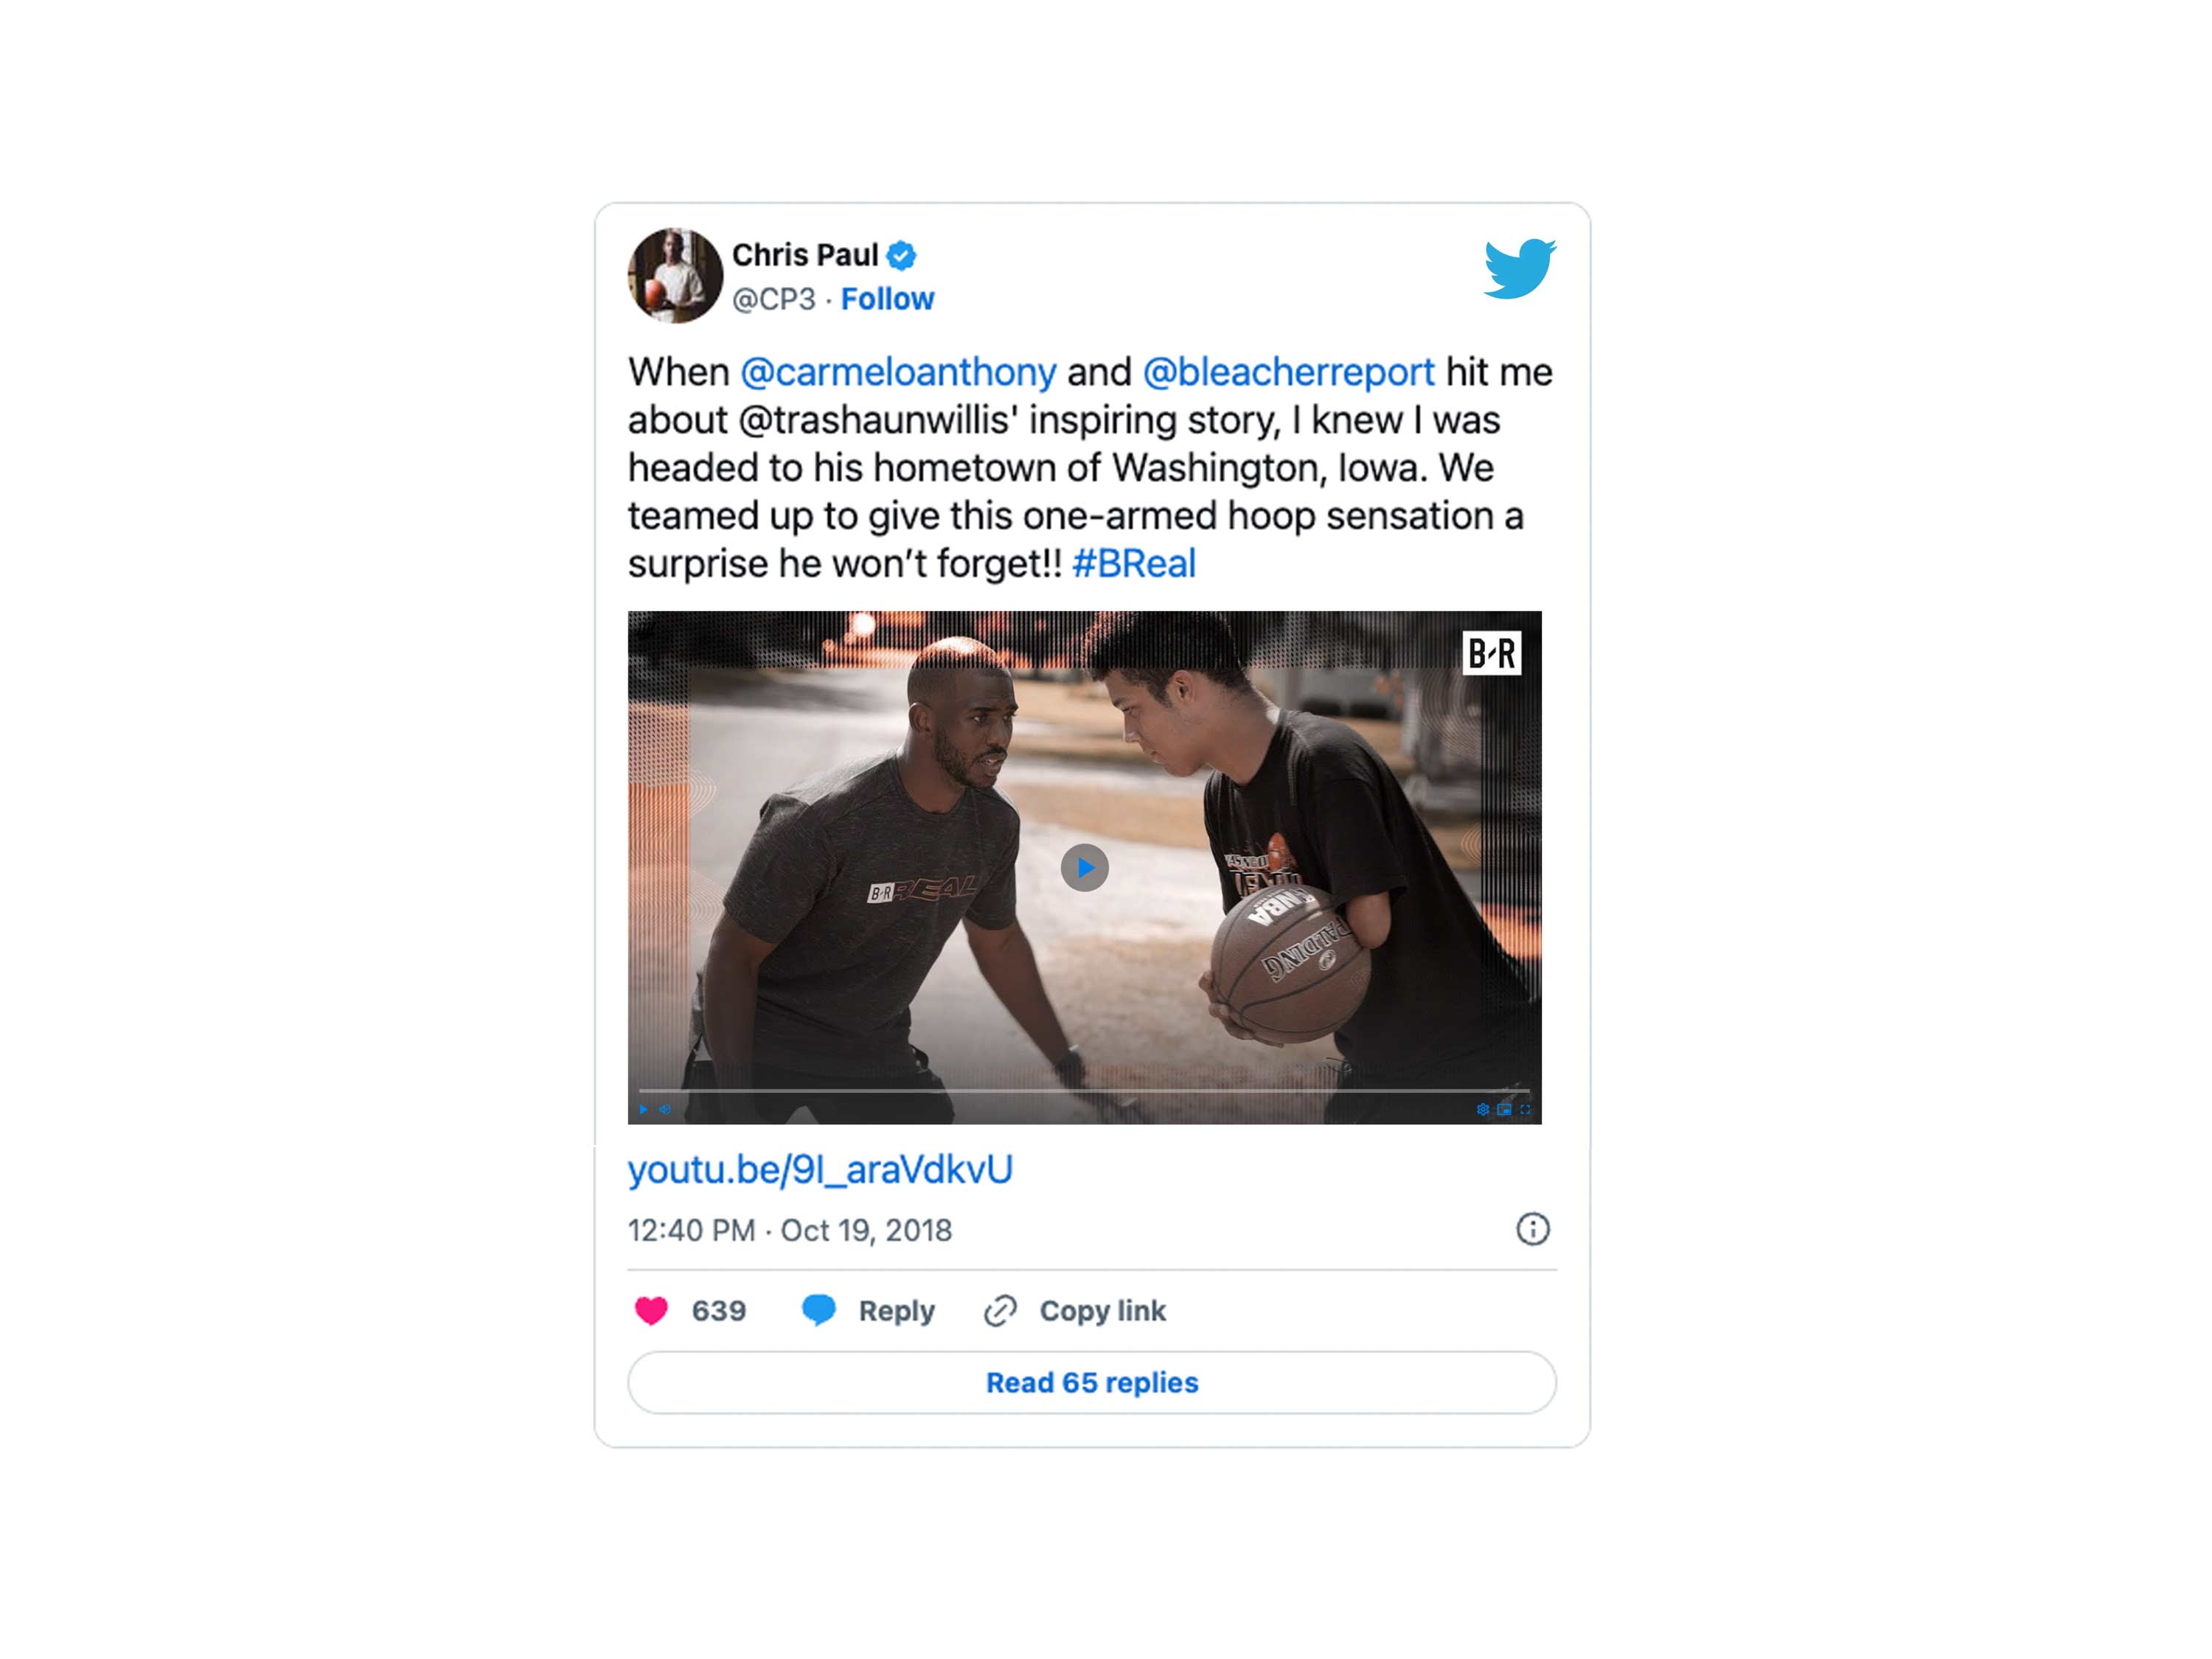Click the copy link chain icon
Image resolution: width=2212 pixels, height=1659 pixels.
(1000, 1310)
